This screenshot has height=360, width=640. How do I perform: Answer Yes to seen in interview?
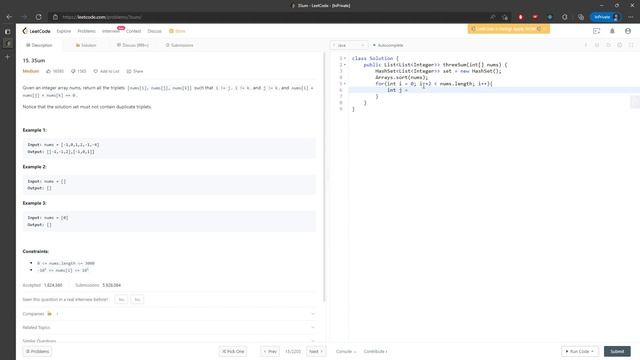coord(121,300)
